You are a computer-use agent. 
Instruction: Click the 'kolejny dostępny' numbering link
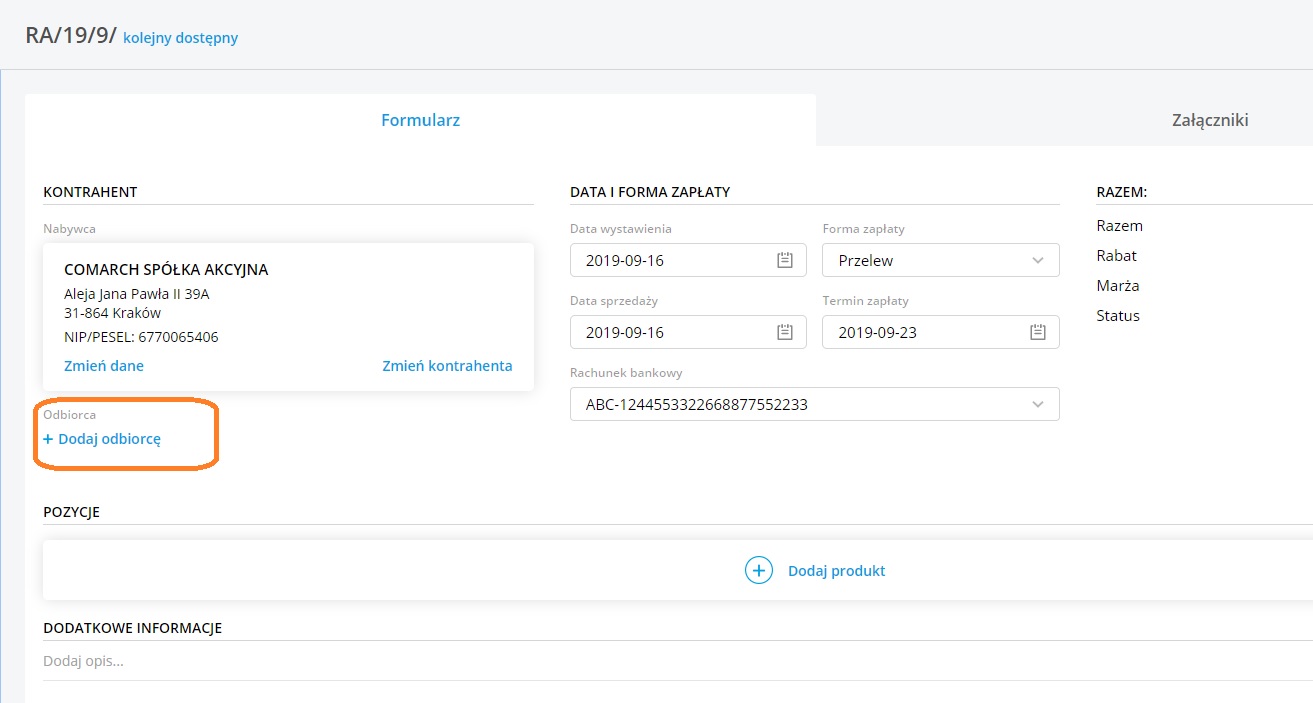pos(180,39)
